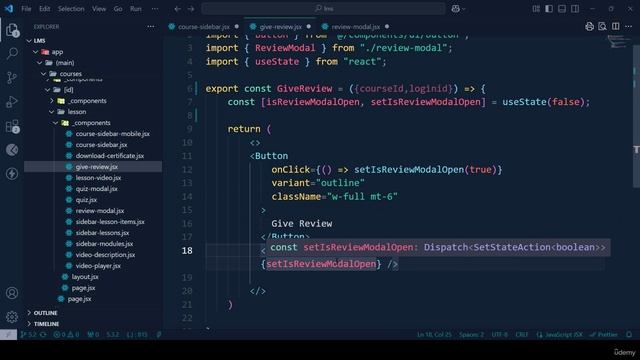Open the Search view in activity bar
The image size is (640, 360).
click(x=12, y=53)
